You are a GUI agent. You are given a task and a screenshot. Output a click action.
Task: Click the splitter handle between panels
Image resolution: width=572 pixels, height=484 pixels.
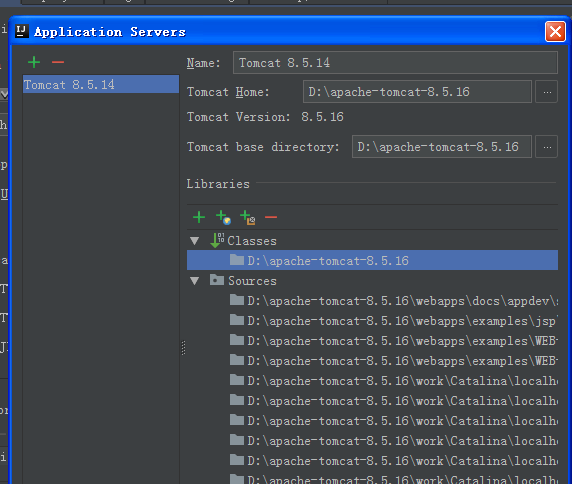click(x=183, y=348)
